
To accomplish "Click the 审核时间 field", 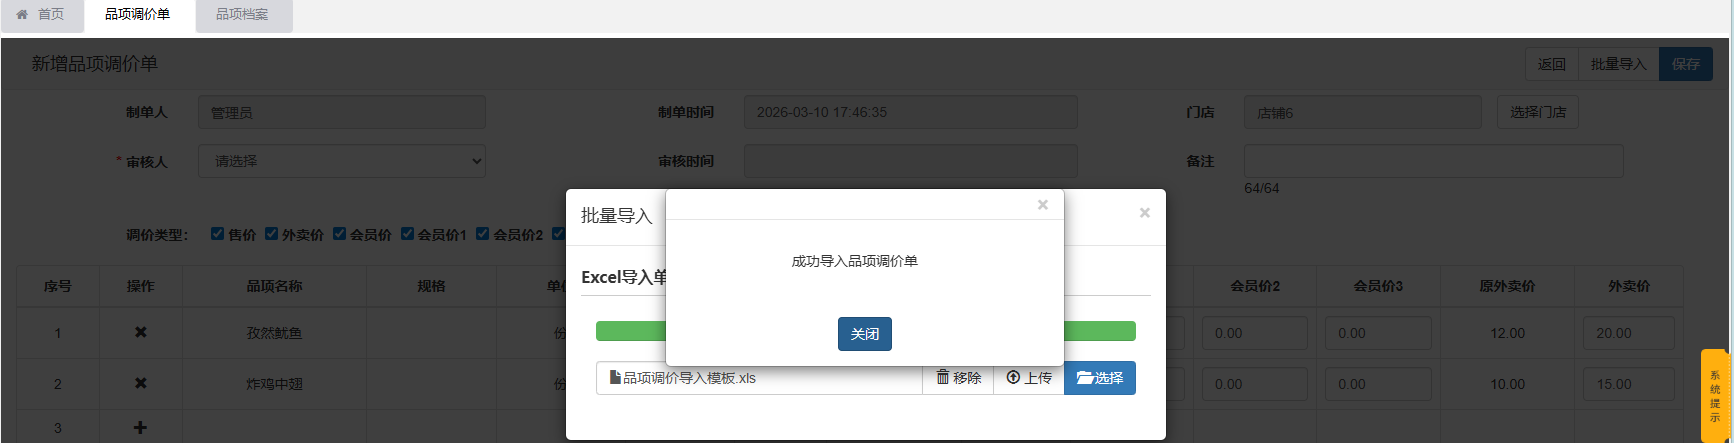I will (911, 161).
